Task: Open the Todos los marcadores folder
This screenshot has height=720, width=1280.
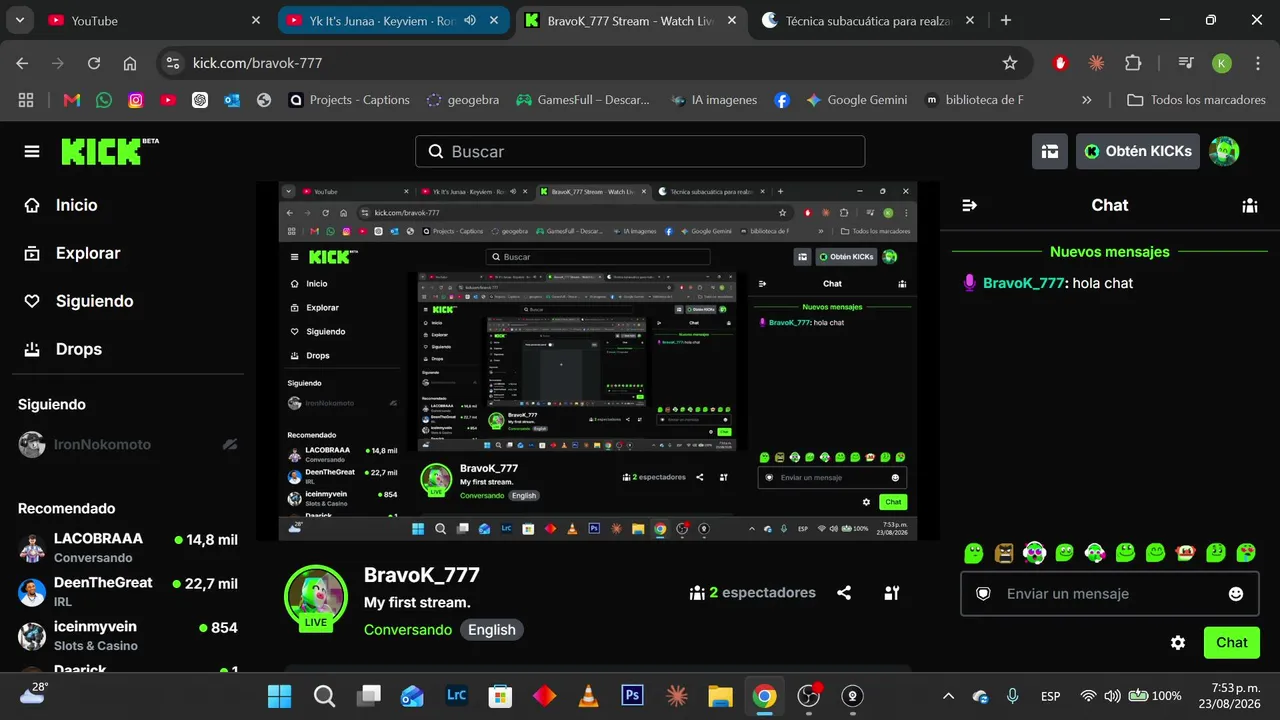Action: pyautogui.click(x=1196, y=100)
